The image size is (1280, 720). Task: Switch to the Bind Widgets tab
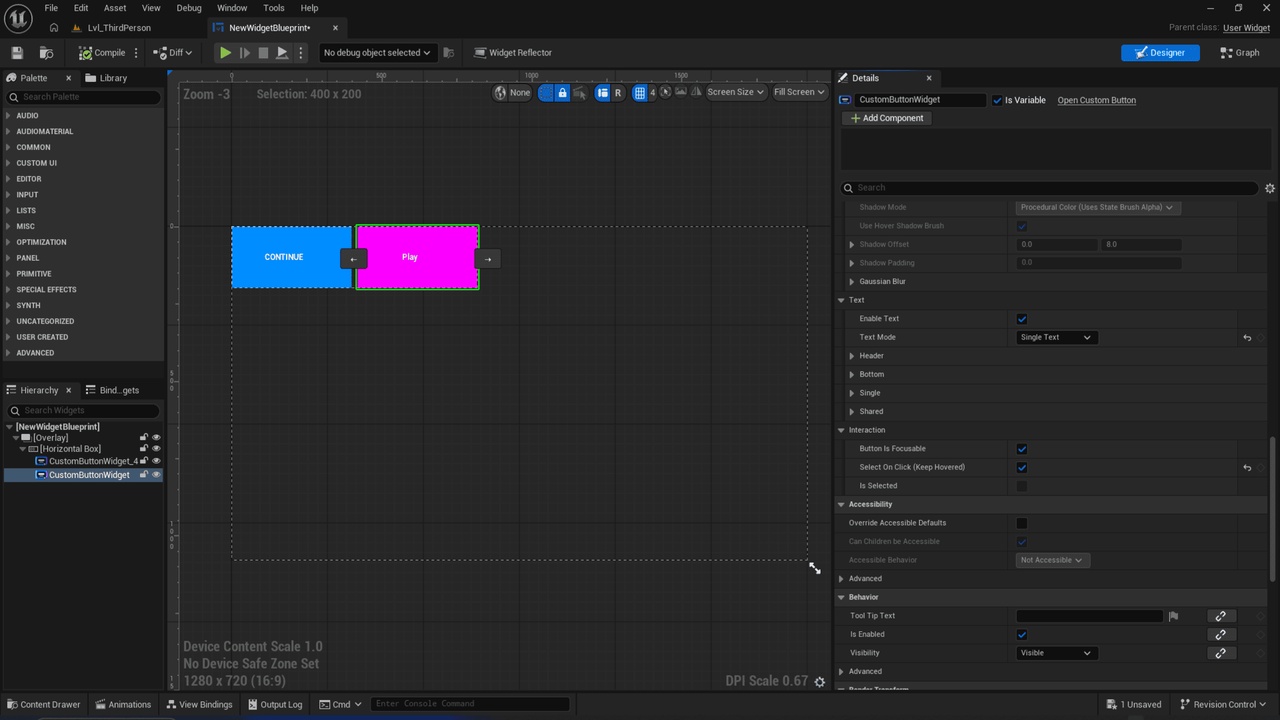[112, 390]
